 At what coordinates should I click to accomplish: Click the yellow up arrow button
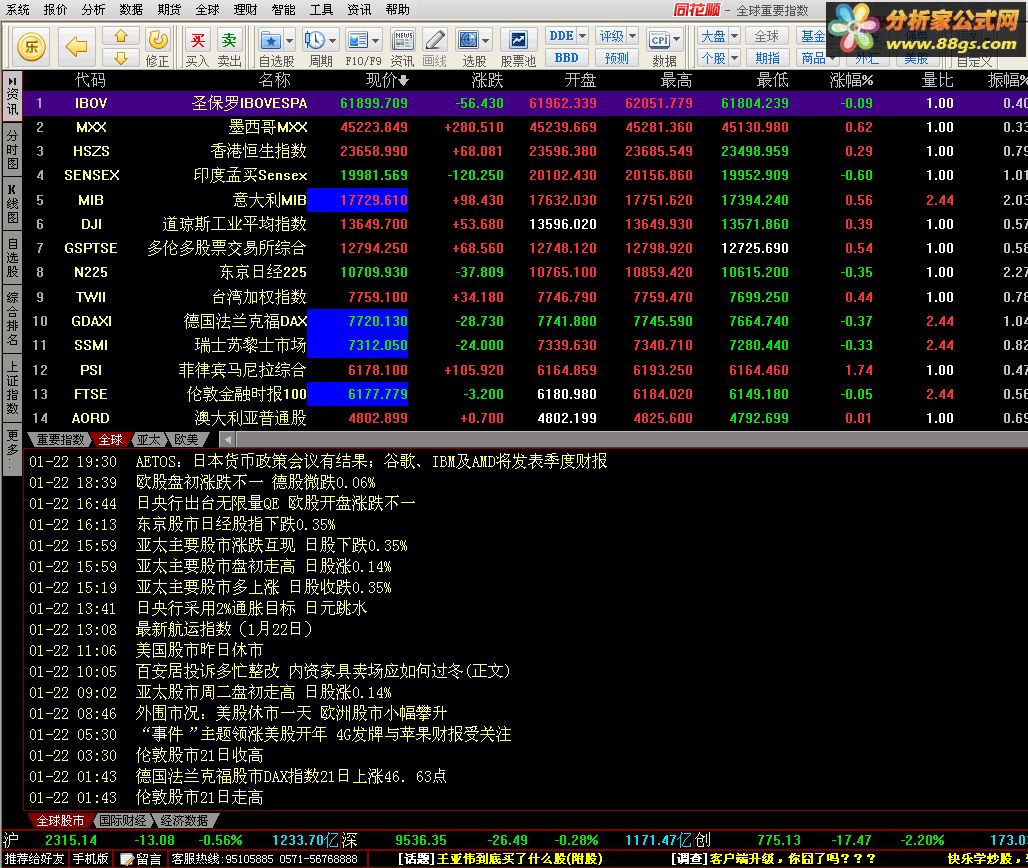(x=121, y=37)
